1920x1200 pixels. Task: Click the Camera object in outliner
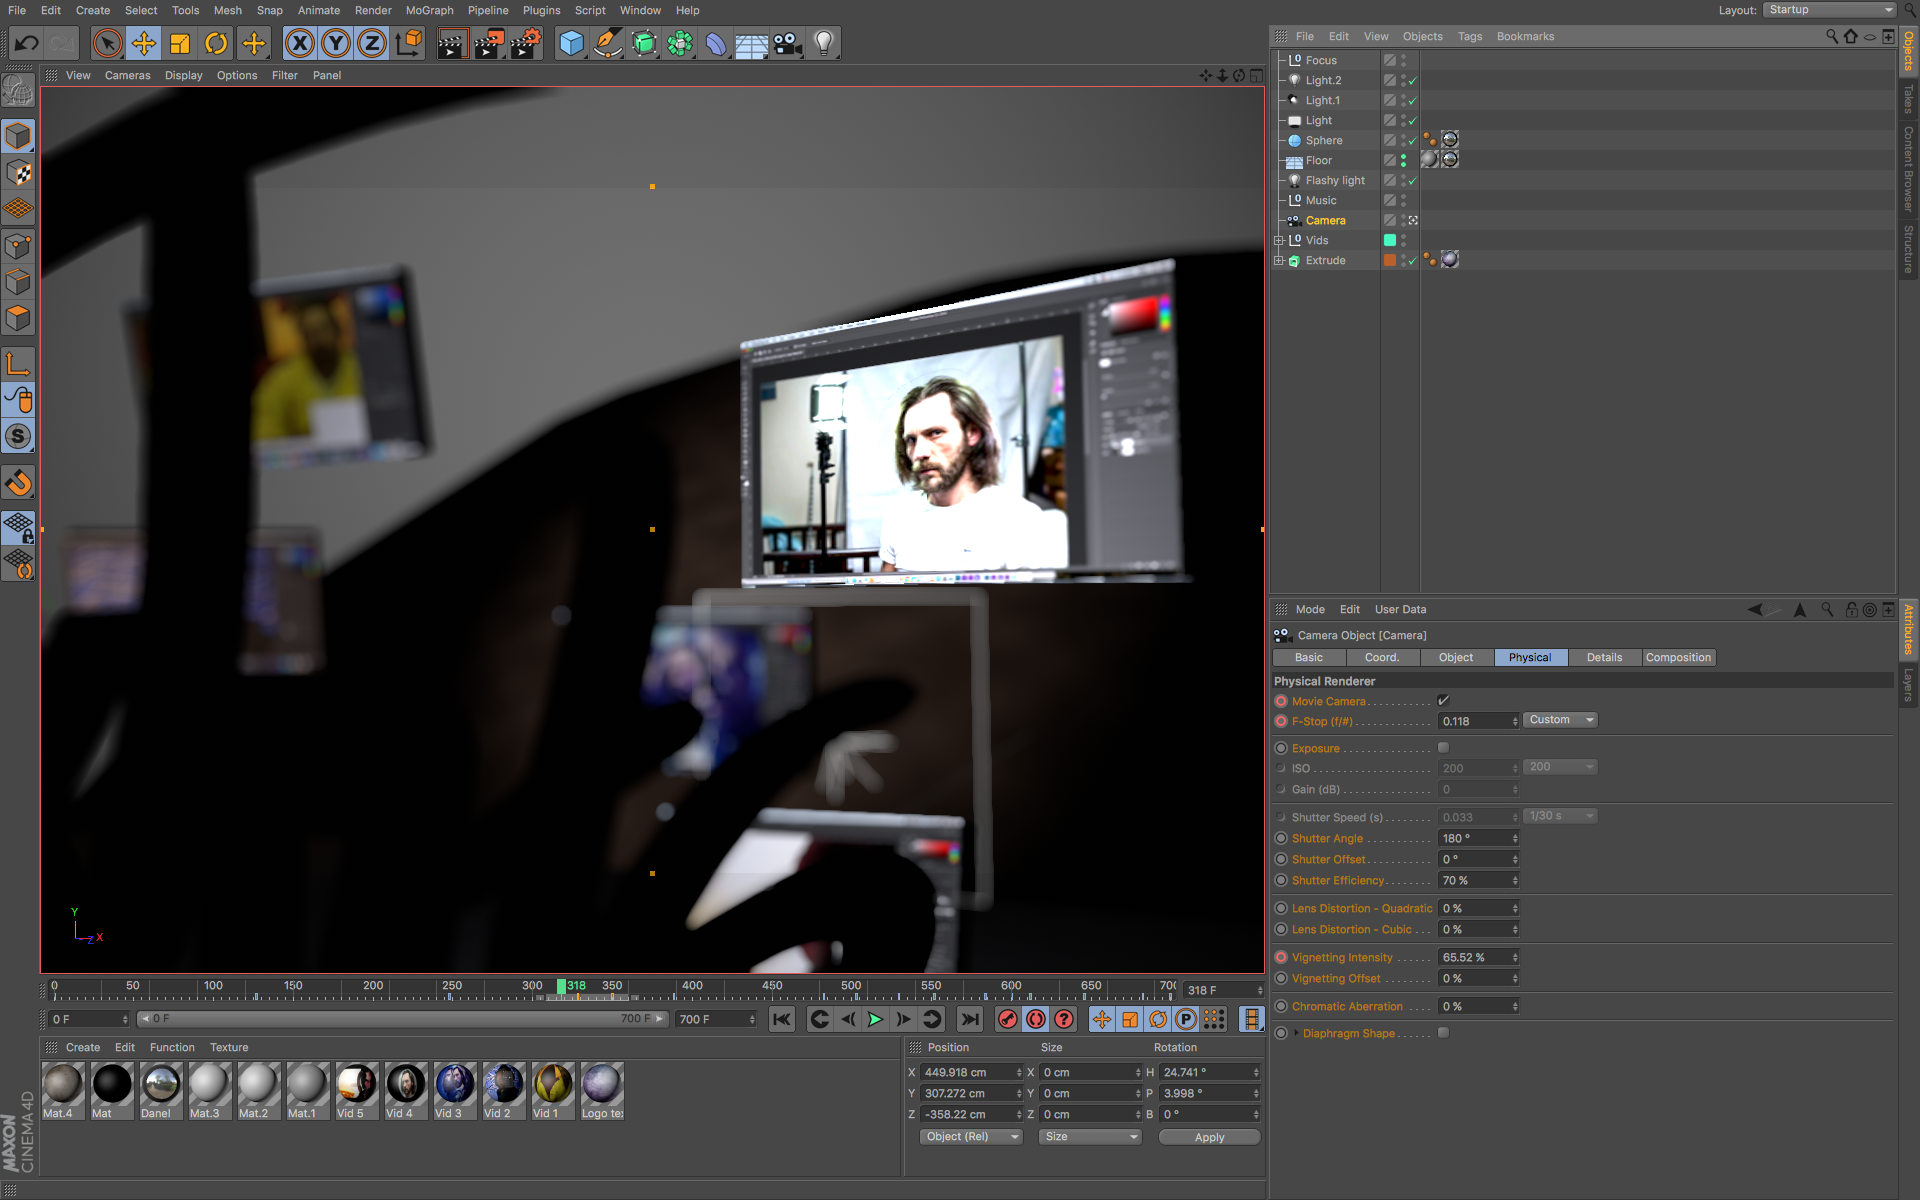click(1327, 220)
